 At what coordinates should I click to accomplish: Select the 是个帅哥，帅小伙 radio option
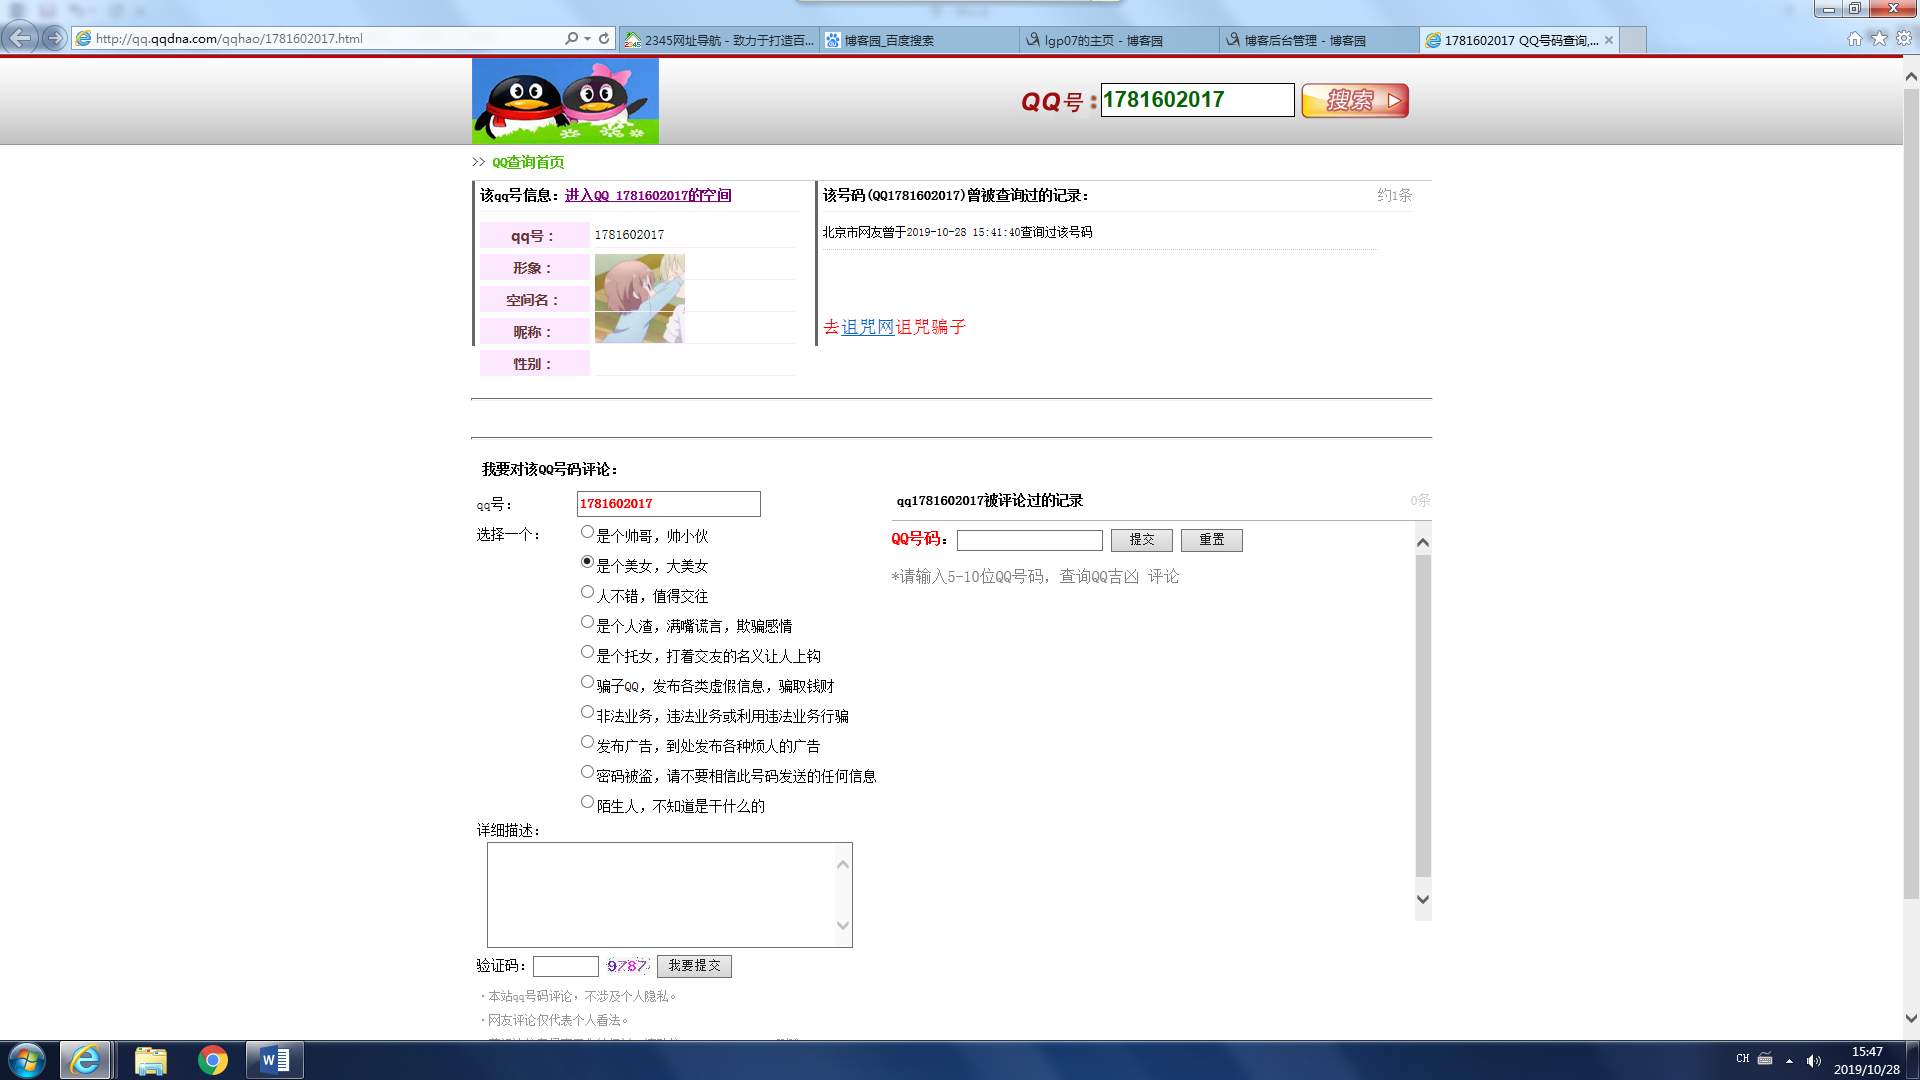pyautogui.click(x=587, y=532)
